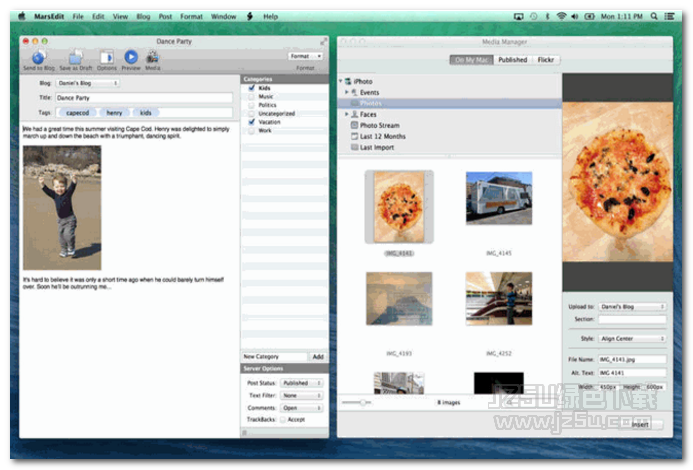Open the Text Filter dropdown

301,395
